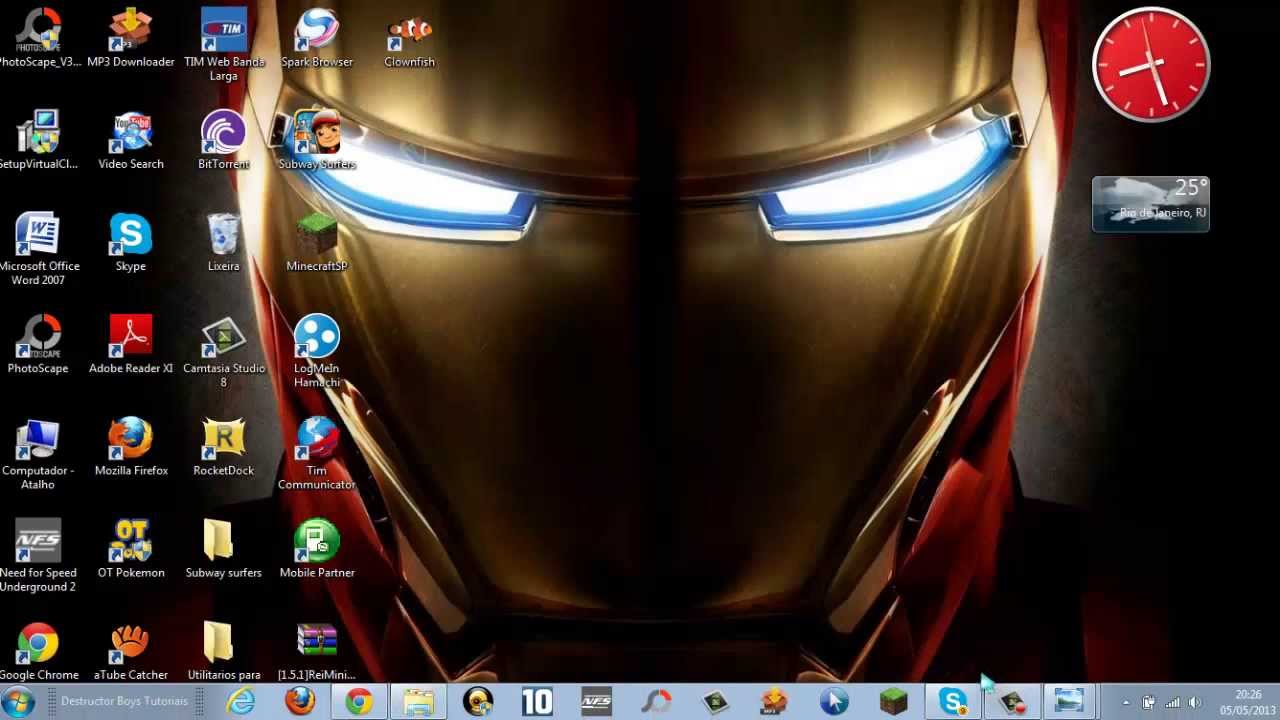1280x720 pixels.
Task: Open the NFS taskbar icon
Action: [596, 702]
